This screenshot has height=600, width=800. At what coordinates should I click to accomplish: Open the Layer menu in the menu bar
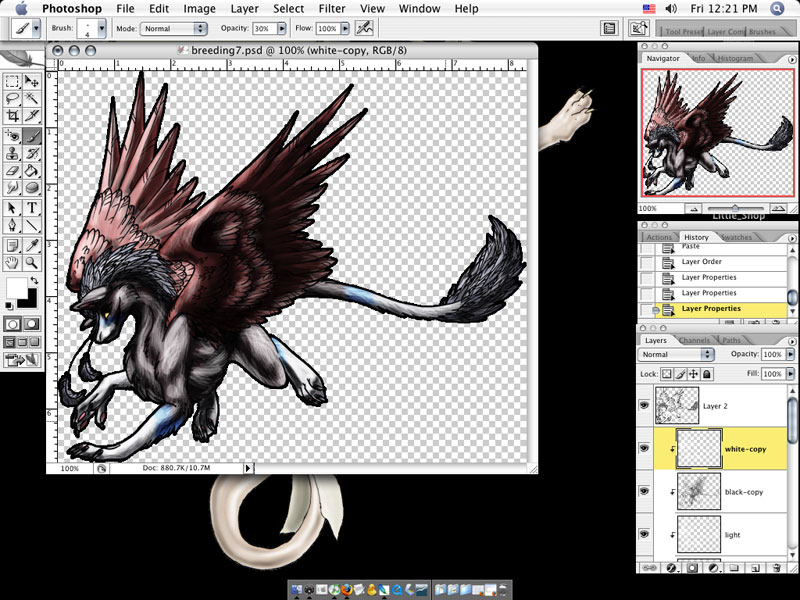244,9
